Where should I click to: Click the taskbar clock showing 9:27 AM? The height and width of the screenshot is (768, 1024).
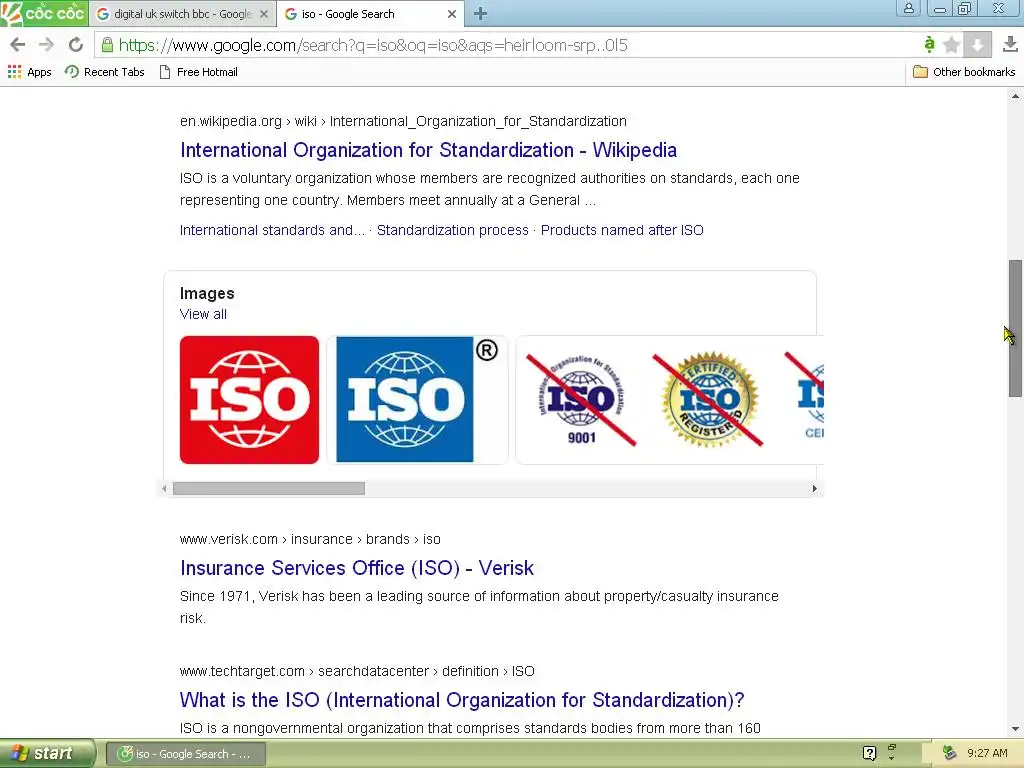click(987, 753)
